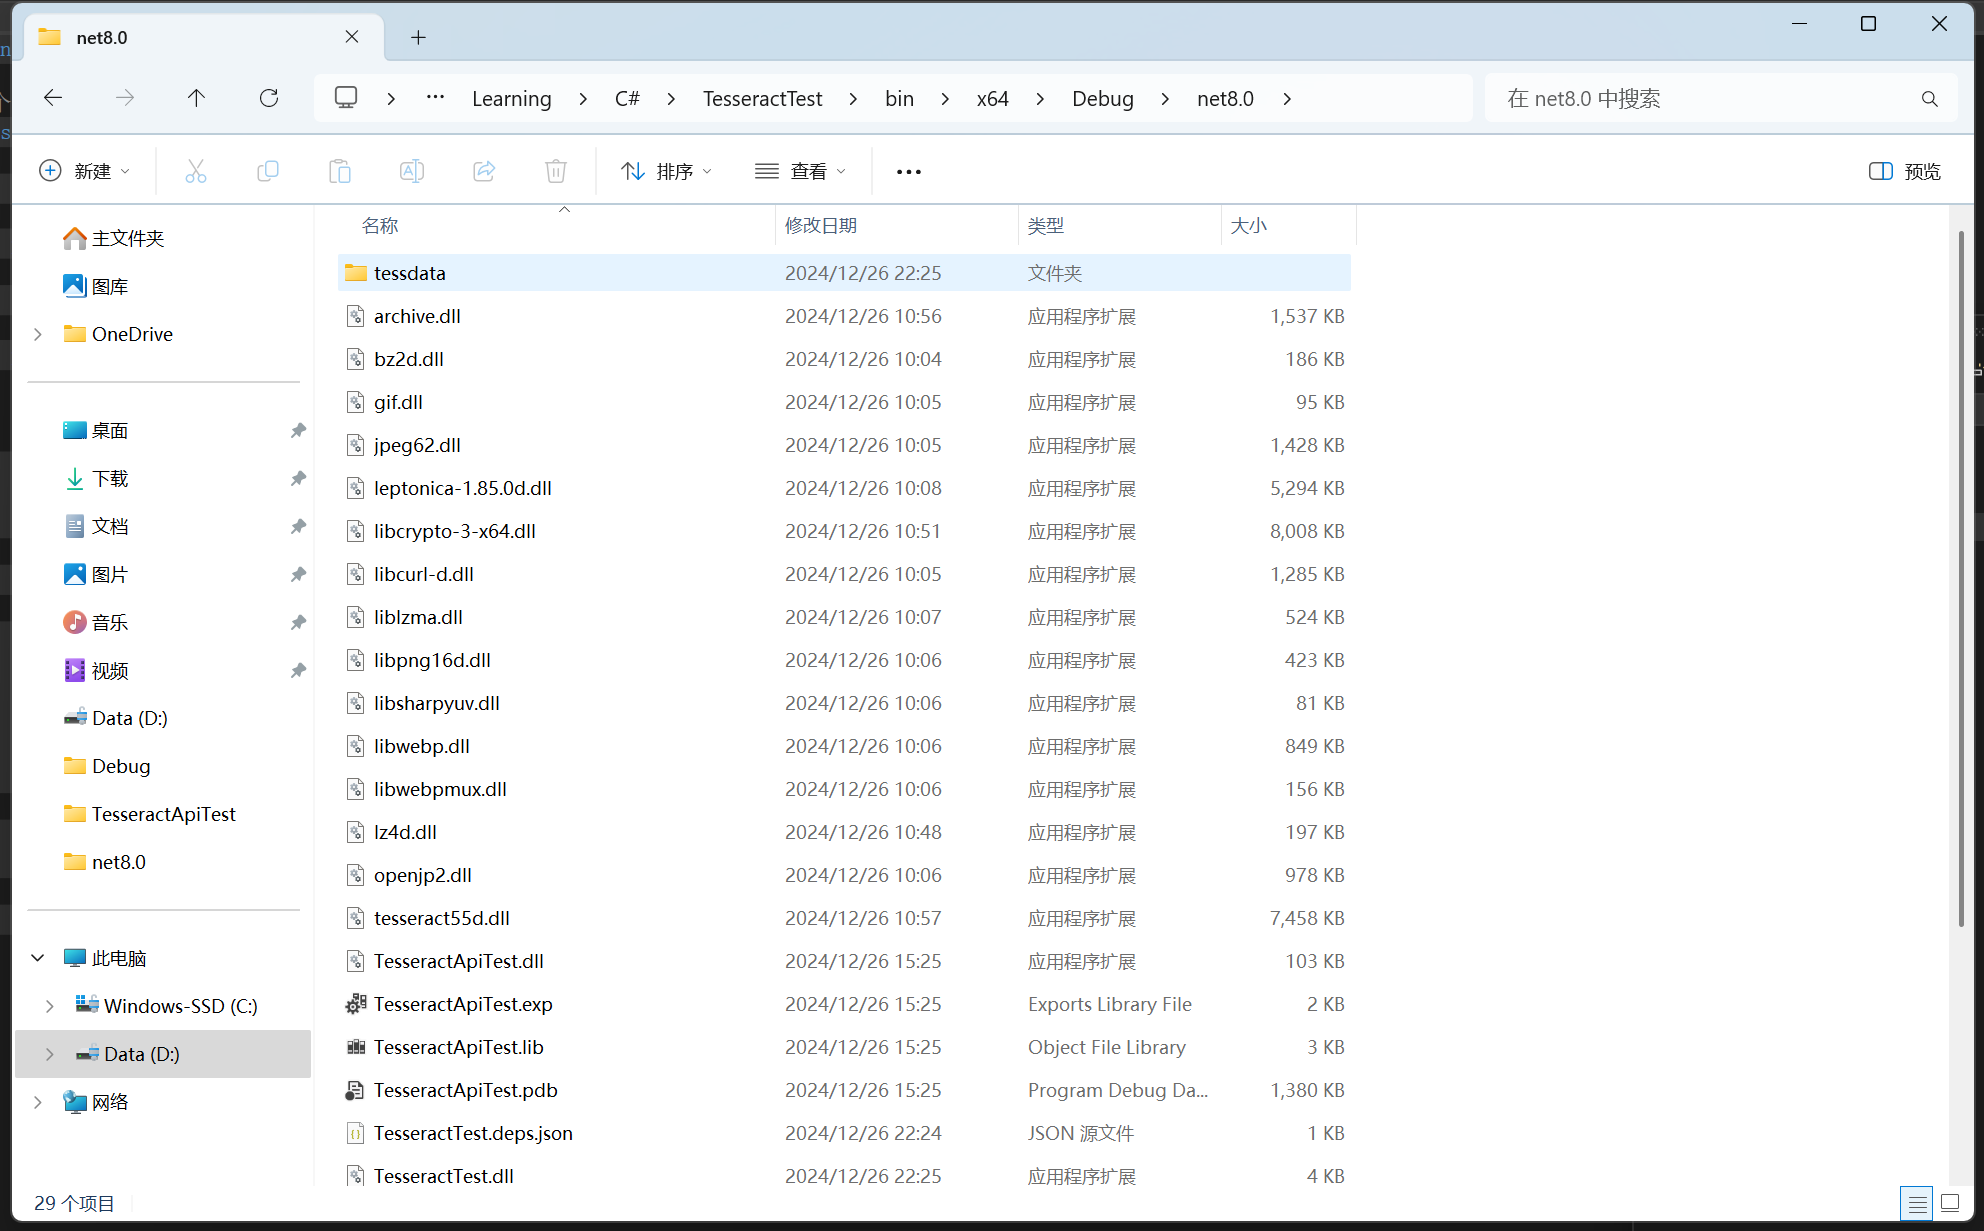
Task: Click the PC monitor icon in address bar
Action: click(x=346, y=98)
